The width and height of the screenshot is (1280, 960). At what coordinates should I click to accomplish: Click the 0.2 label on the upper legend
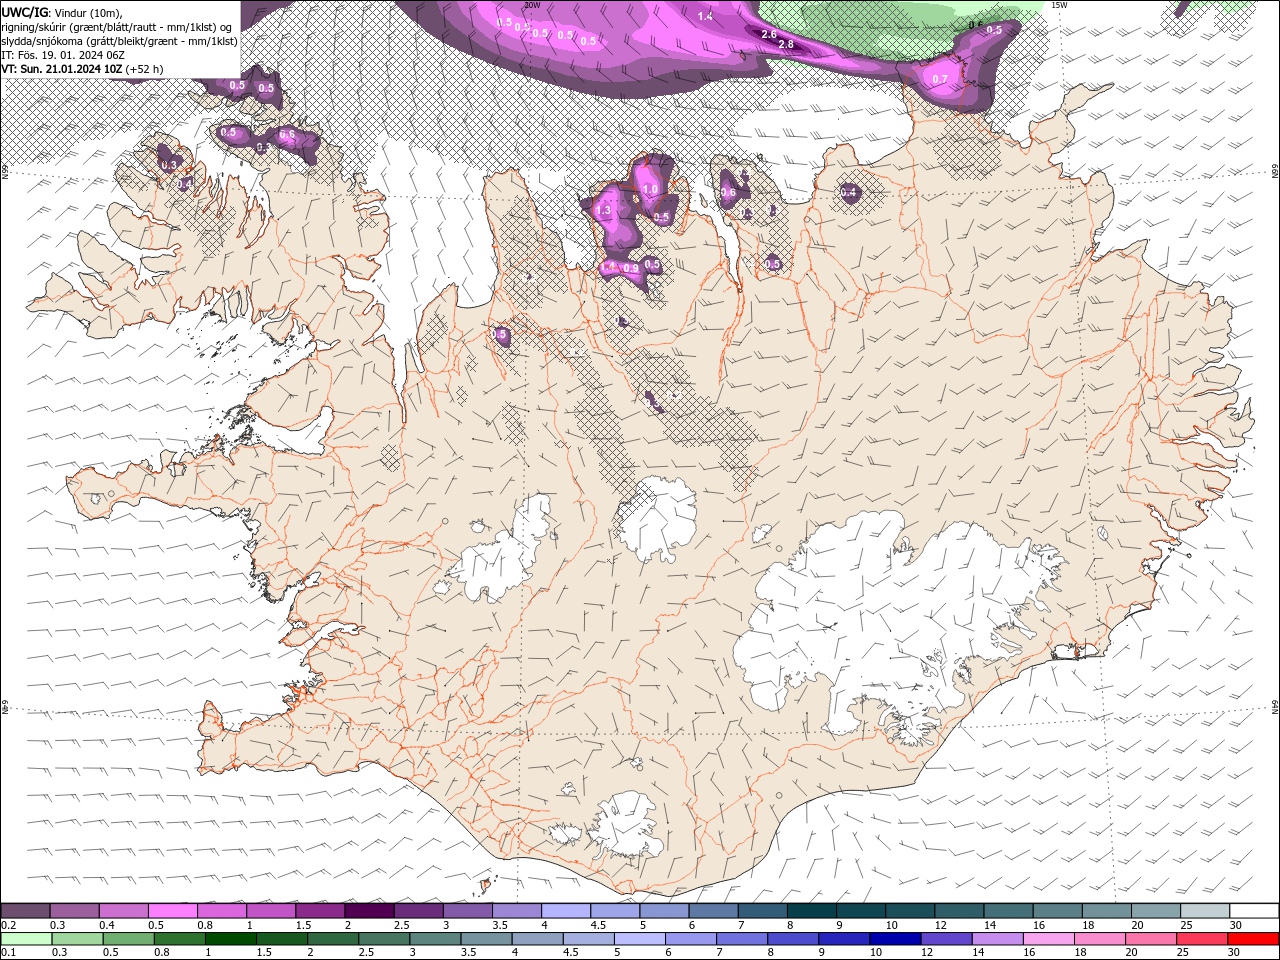tap(8, 925)
